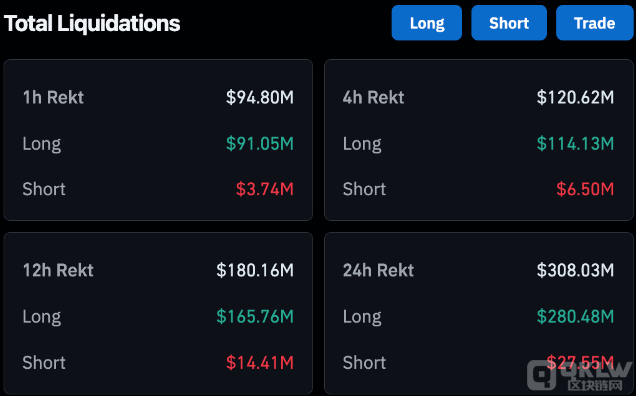The image size is (636, 396).
Task: Select 12h long liquidations value $165.76M
Action: (x=255, y=316)
